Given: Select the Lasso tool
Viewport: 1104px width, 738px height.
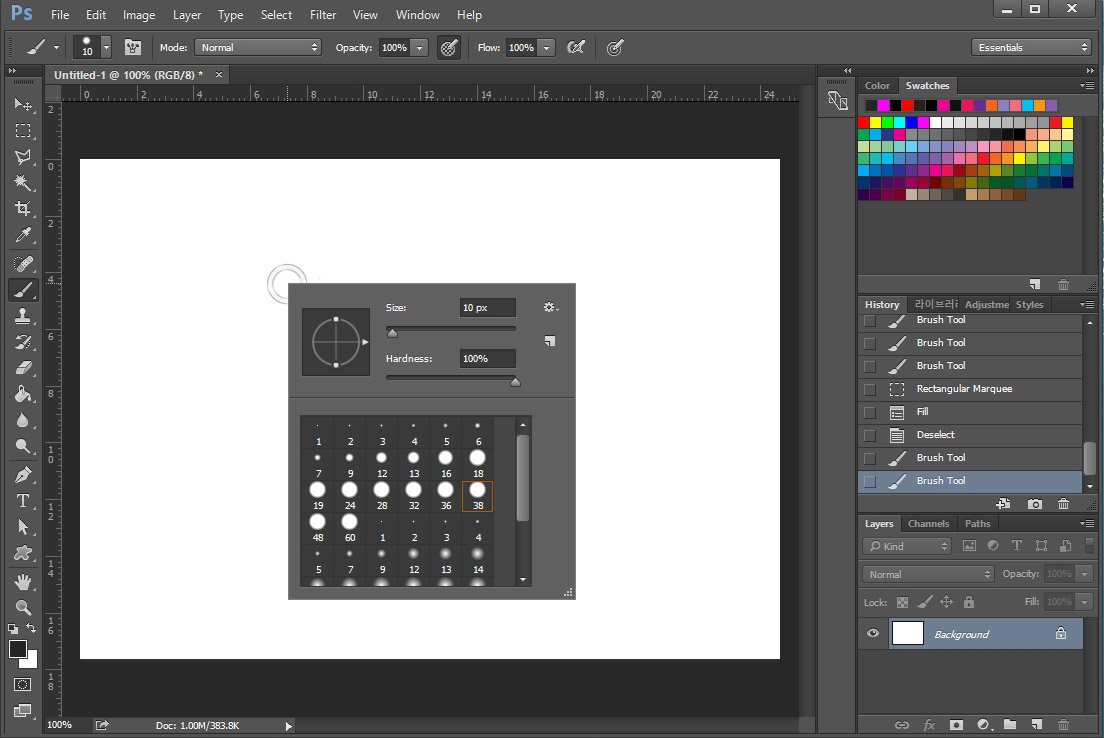Looking at the screenshot, I should pyautogui.click(x=23, y=157).
